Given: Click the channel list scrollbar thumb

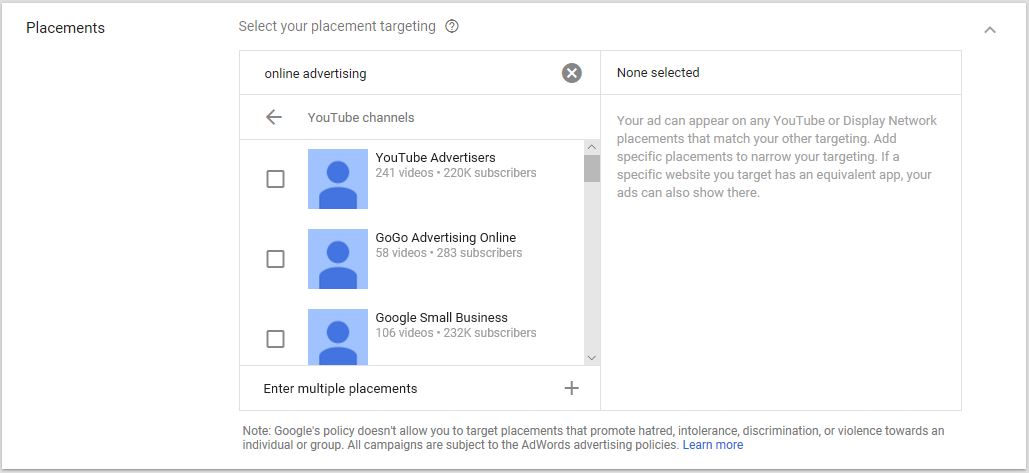Looking at the screenshot, I should coord(592,169).
